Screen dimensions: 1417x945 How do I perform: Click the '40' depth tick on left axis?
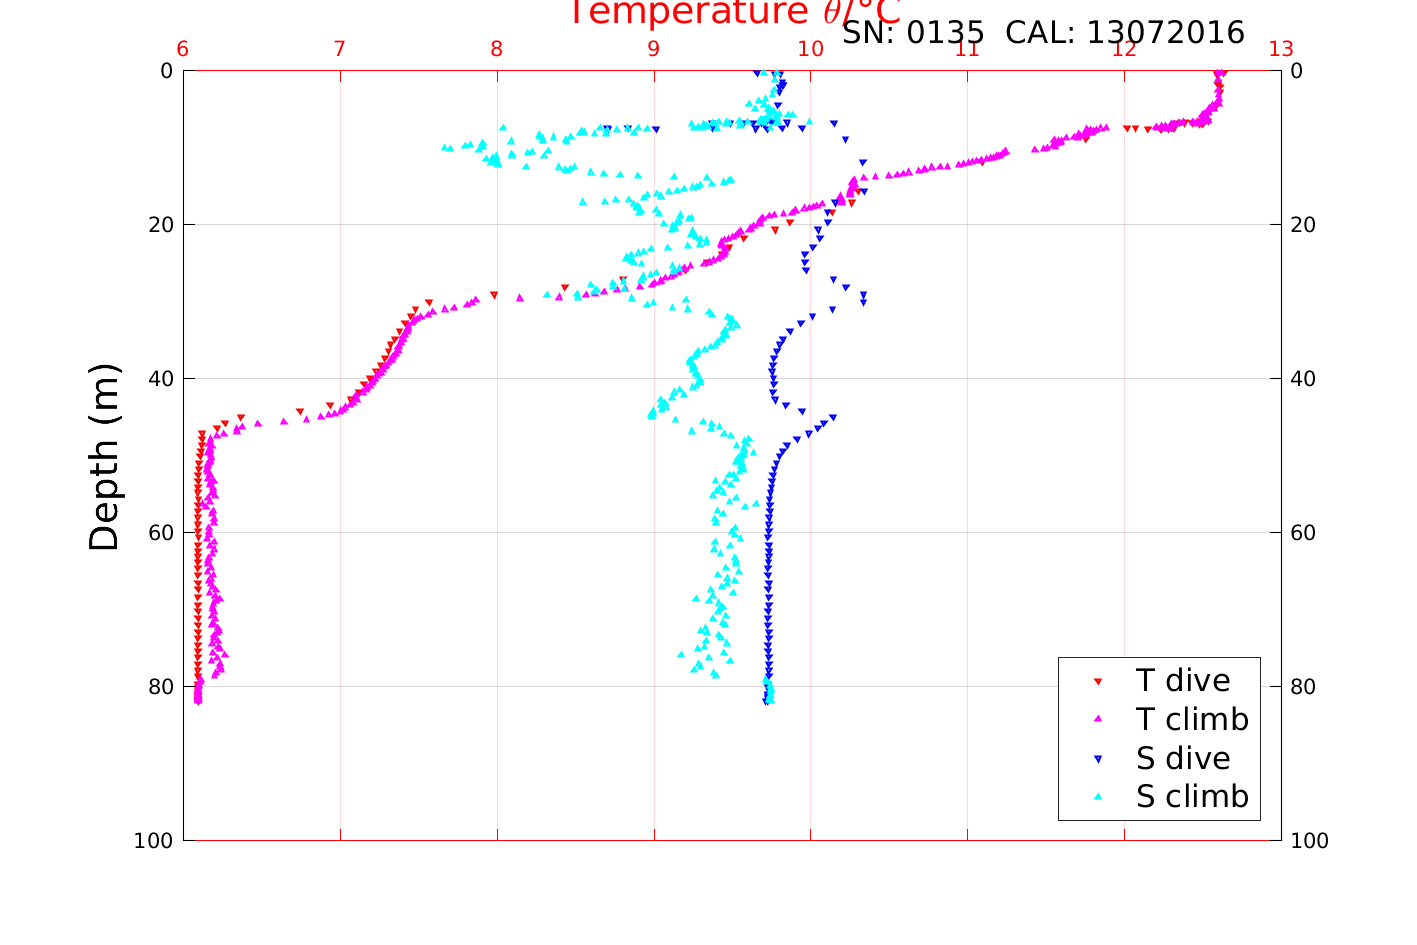pyautogui.click(x=158, y=379)
